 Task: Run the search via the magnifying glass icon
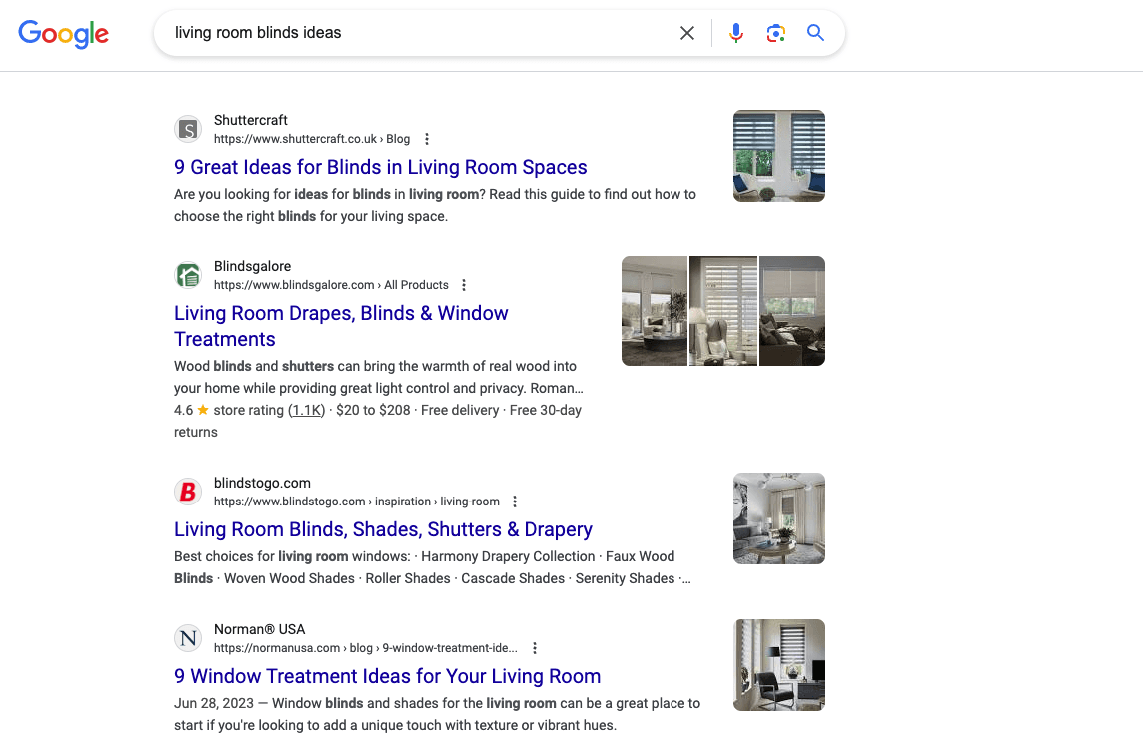[x=815, y=32]
